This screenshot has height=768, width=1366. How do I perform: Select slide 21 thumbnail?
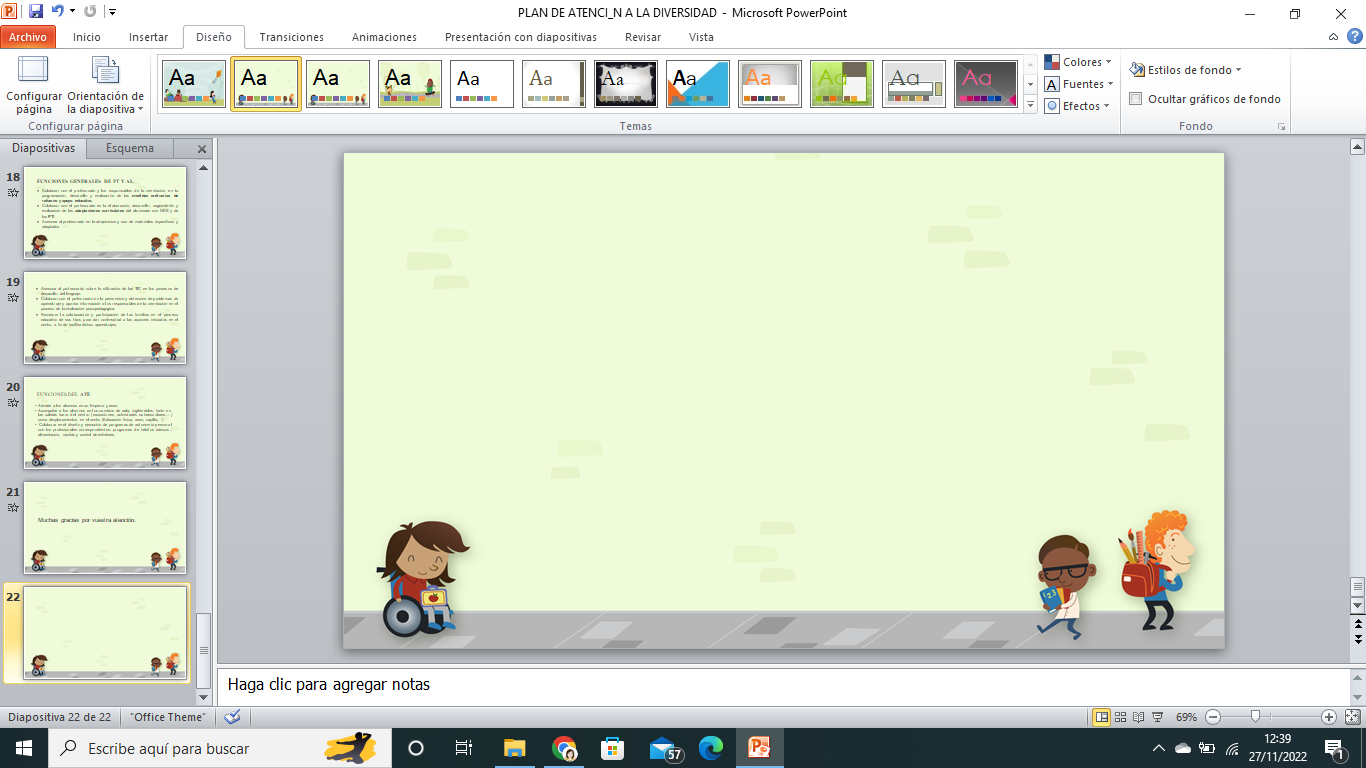(105, 527)
